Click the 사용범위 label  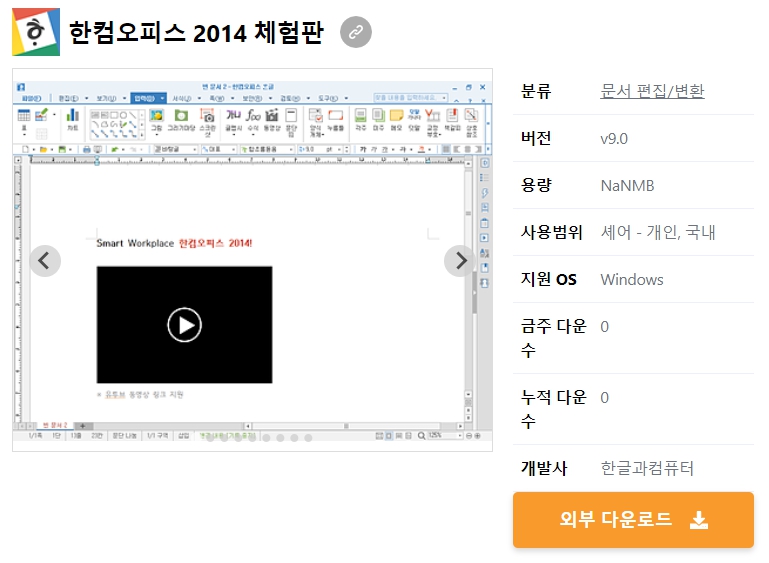[551, 232]
